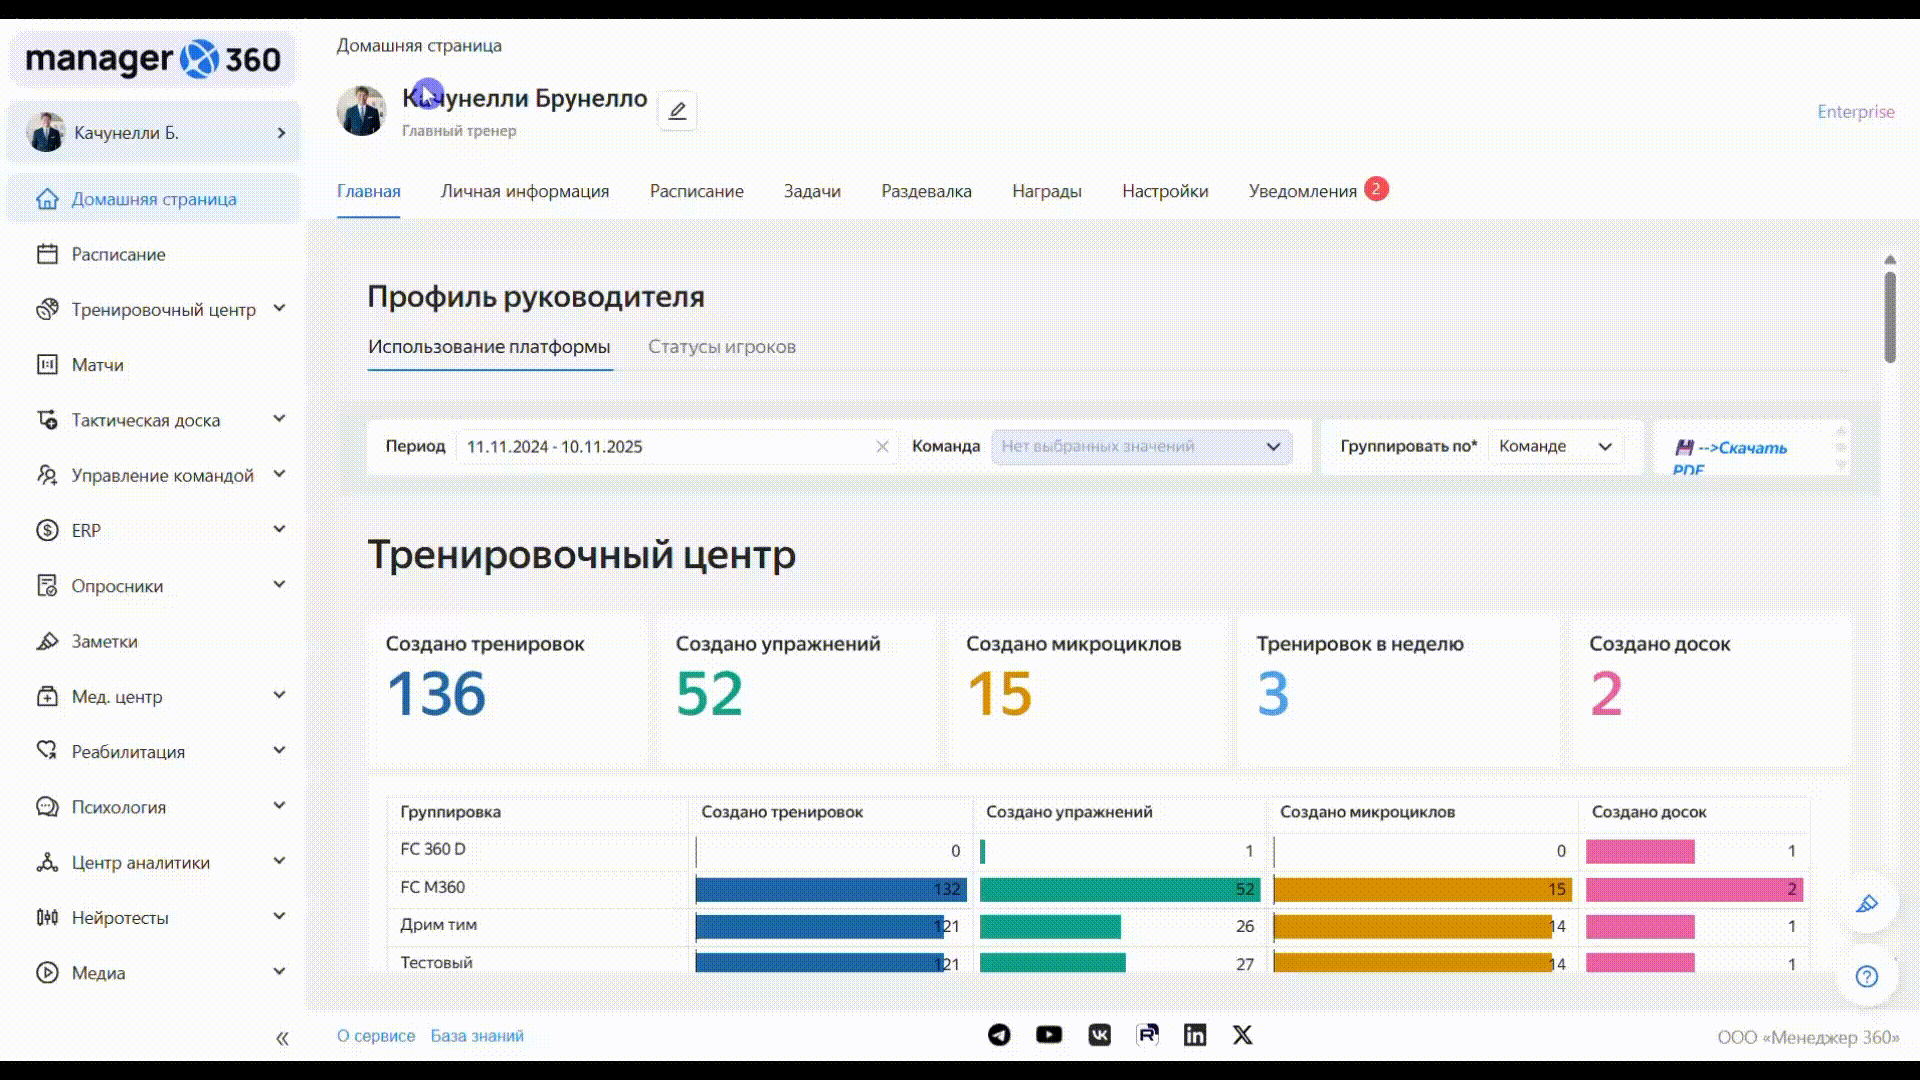Open the Команда dropdown filter
The width and height of the screenshot is (1920, 1080).
click(x=1141, y=447)
